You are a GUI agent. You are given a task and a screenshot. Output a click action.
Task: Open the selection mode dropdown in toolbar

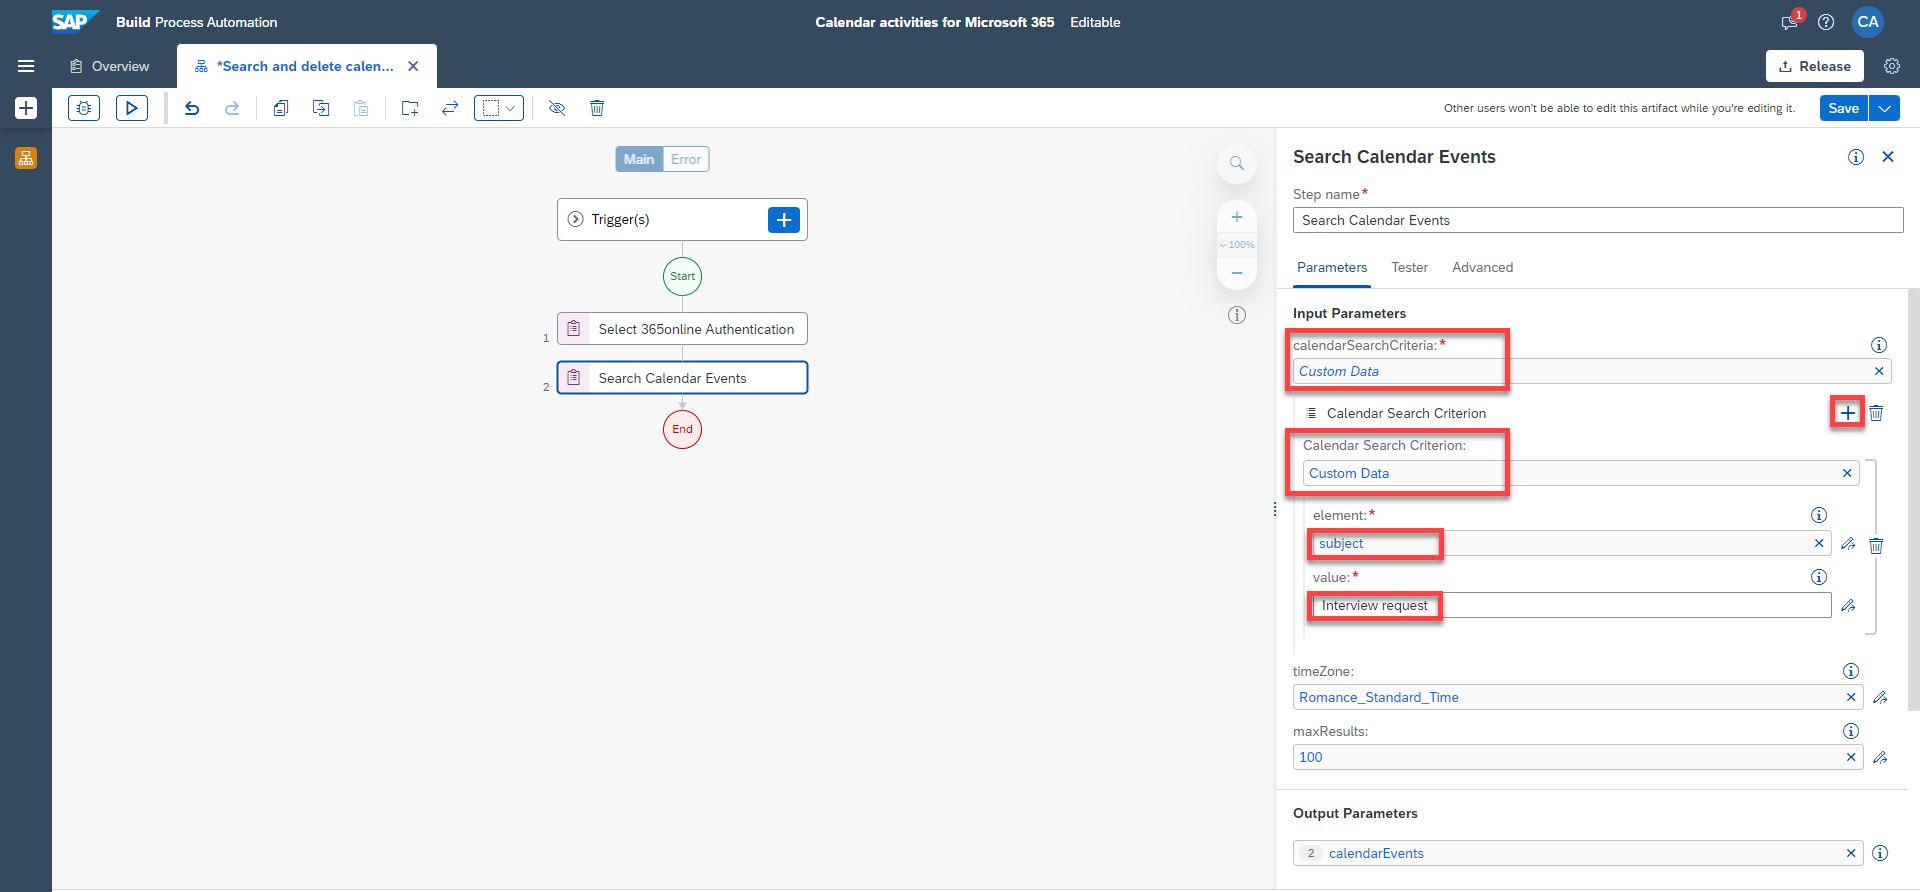coord(499,108)
